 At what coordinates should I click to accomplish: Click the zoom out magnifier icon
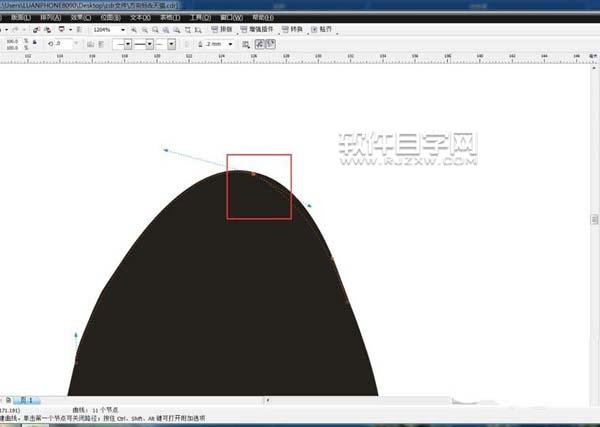click(145, 30)
